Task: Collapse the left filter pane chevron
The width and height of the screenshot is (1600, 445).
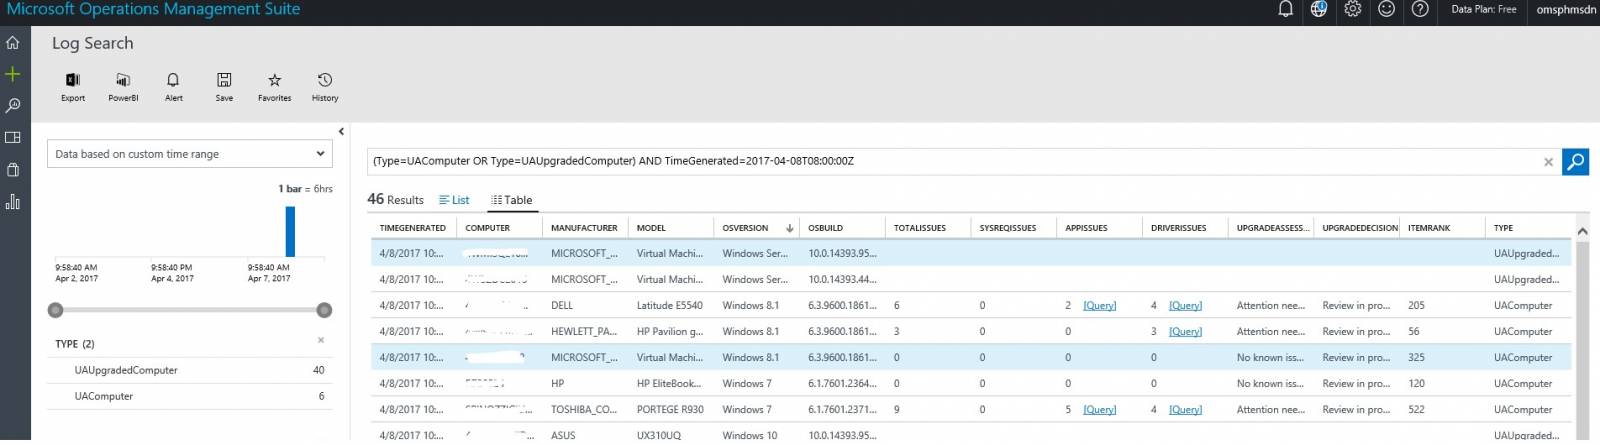Action: pos(341,131)
